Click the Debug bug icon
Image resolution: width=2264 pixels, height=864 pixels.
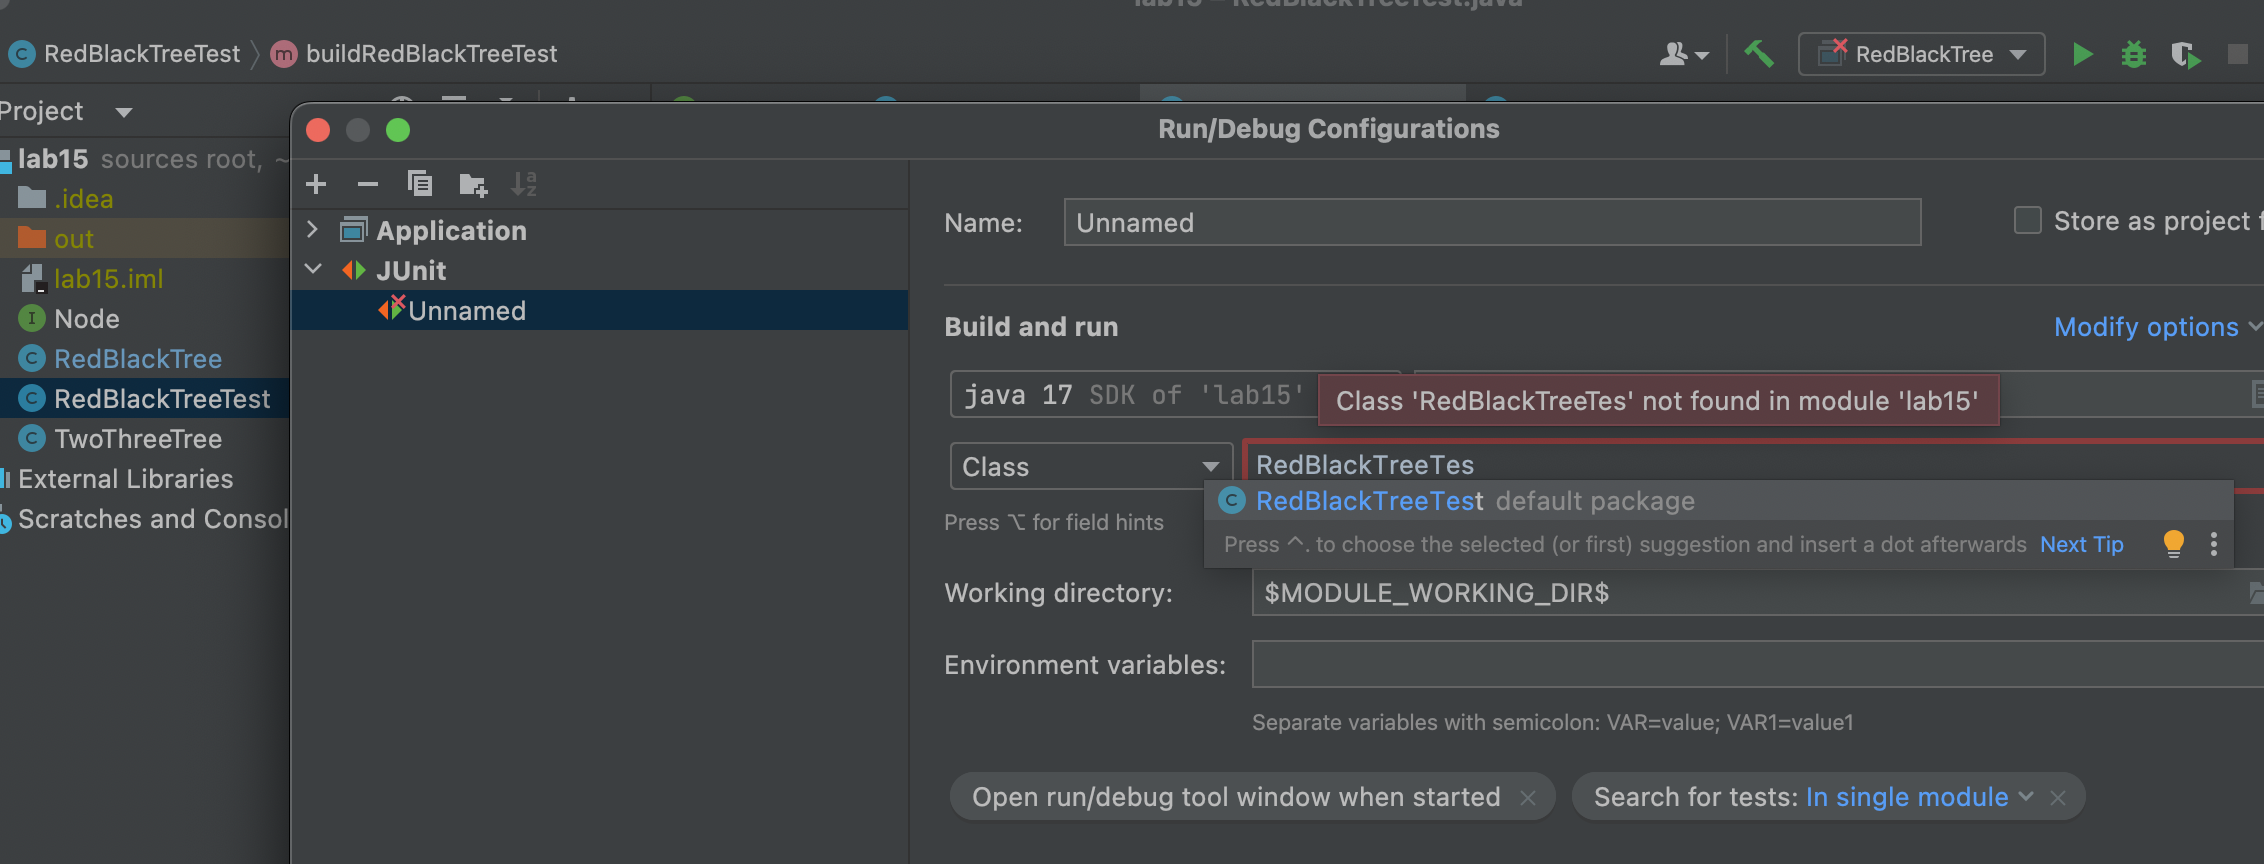pos(2133,54)
